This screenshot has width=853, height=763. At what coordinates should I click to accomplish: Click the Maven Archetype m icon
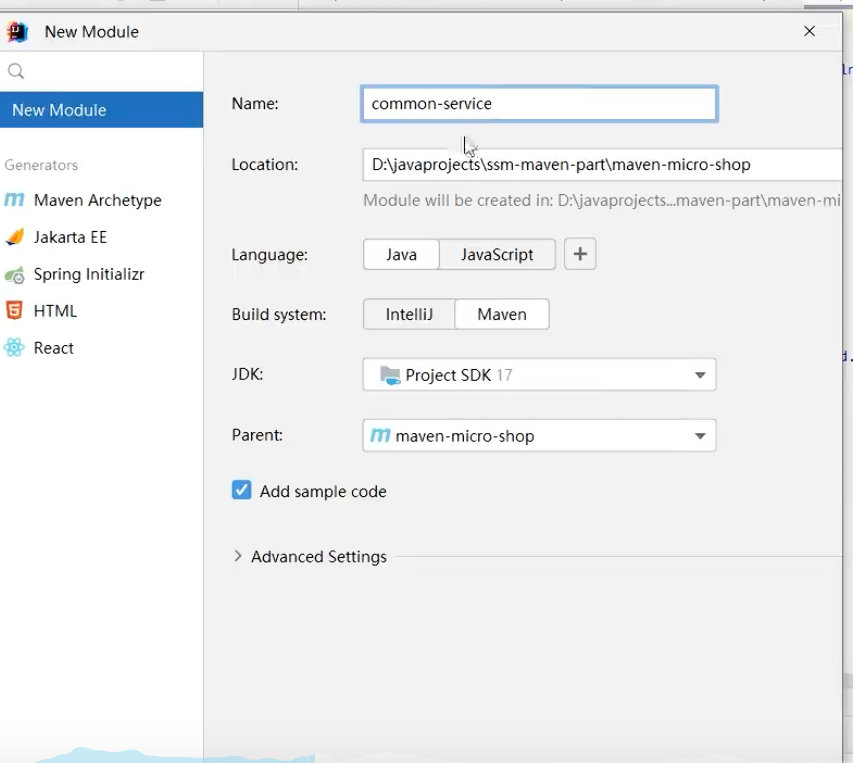[x=14, y=200]
